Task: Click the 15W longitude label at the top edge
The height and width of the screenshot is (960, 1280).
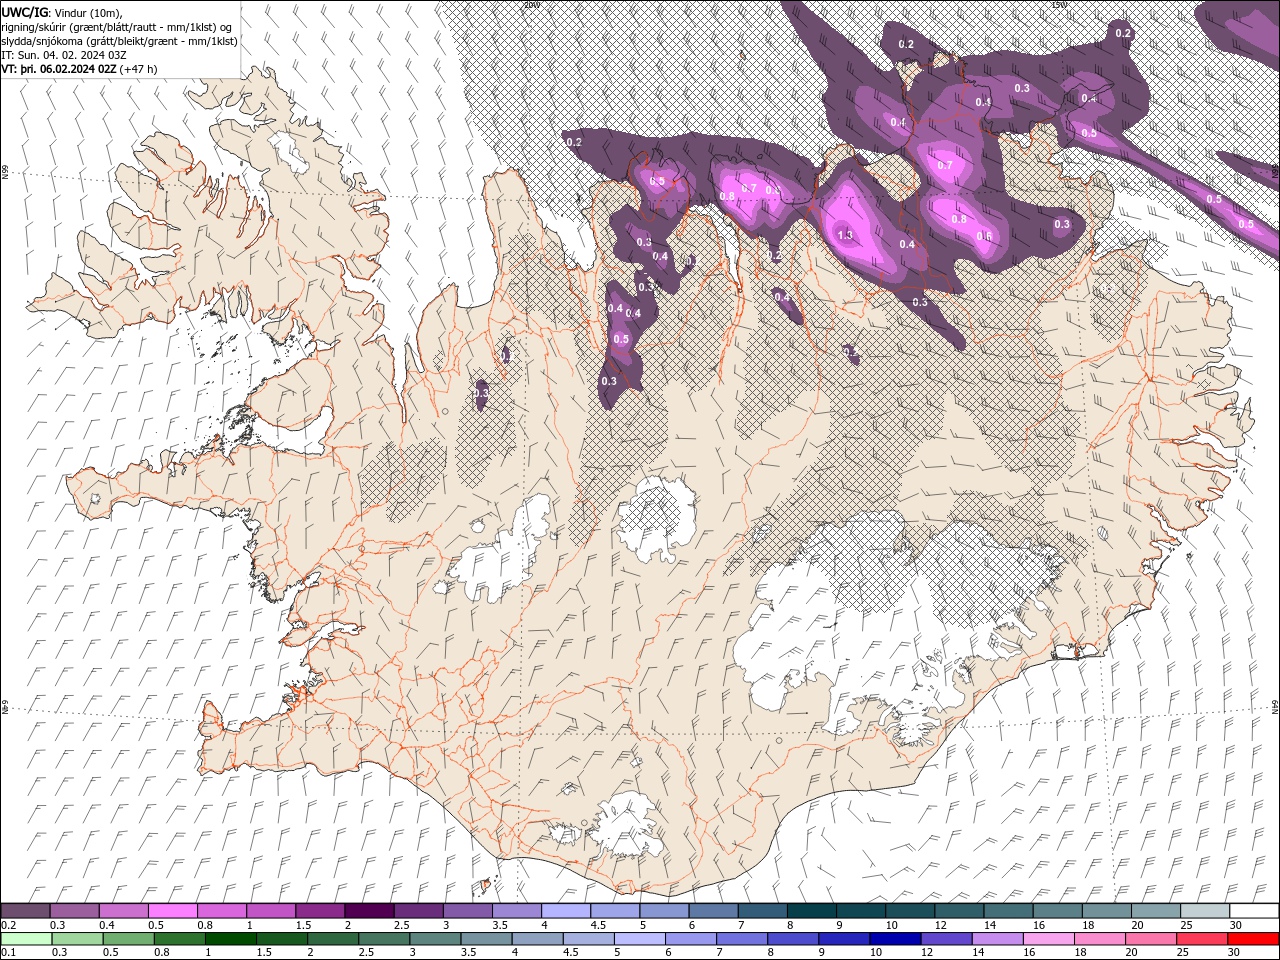Action: tap(1059, 4)
